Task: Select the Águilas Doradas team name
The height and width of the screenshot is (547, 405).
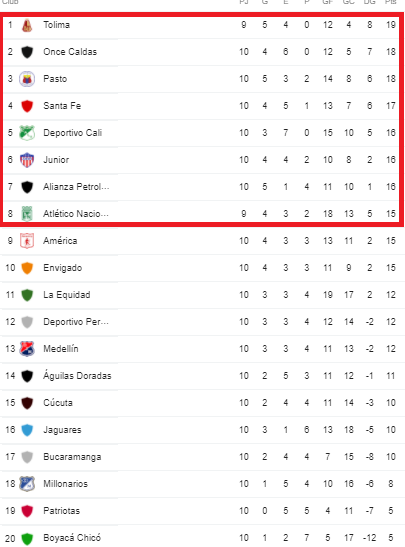Action: click(77, 376)
